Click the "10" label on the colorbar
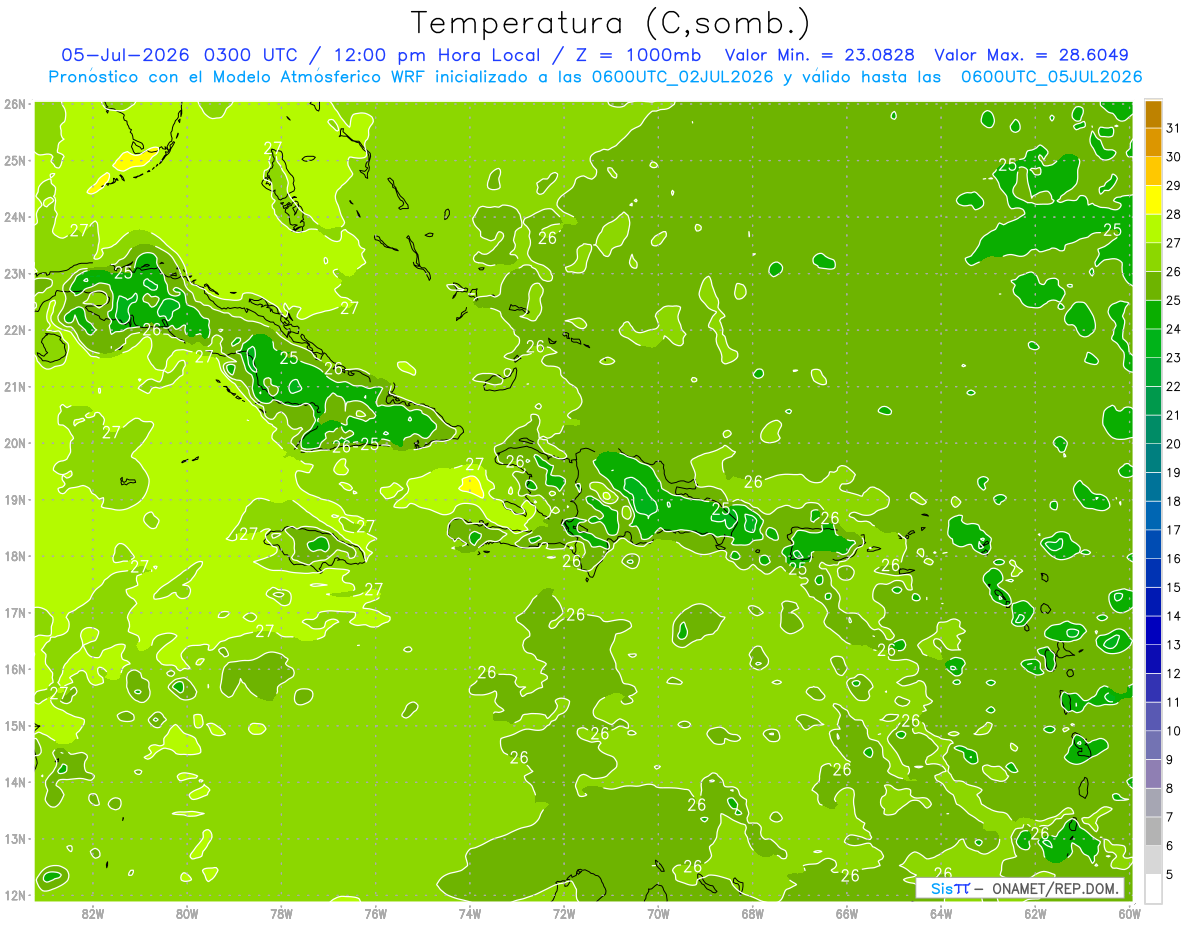This screenshot has height=927, width=1200. click(1173, 731)
